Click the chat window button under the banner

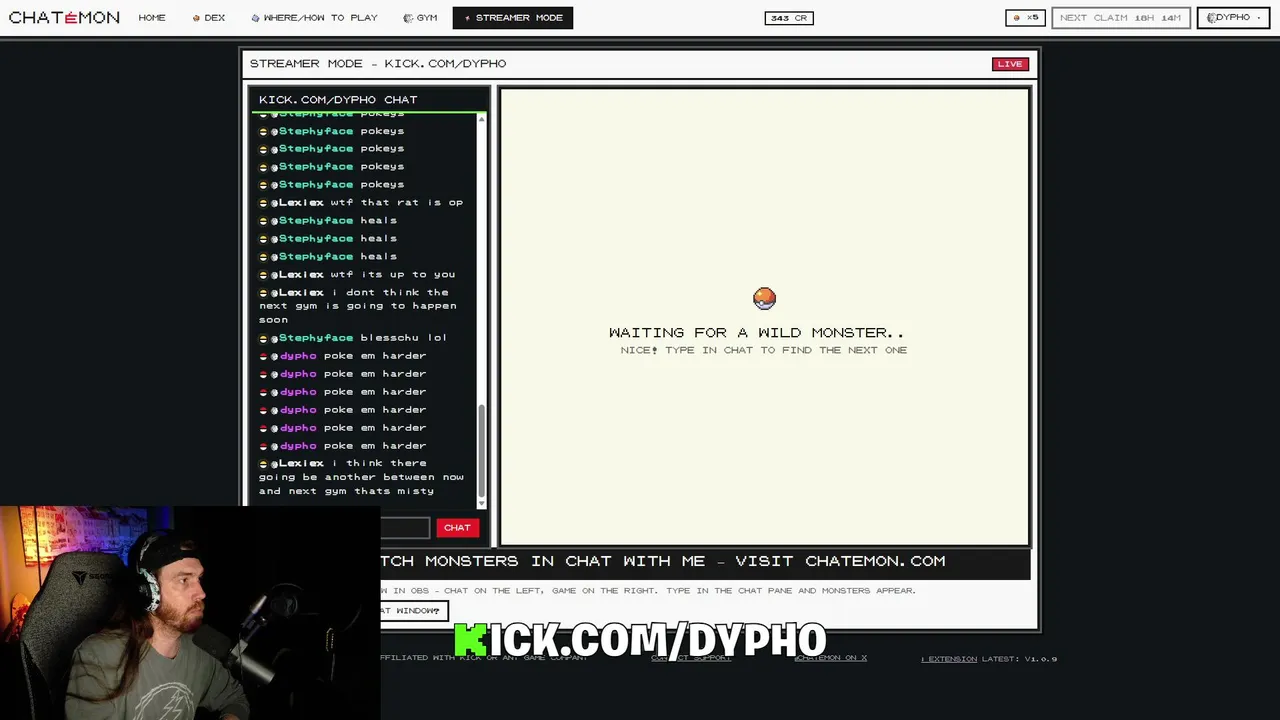pos(412,610)
